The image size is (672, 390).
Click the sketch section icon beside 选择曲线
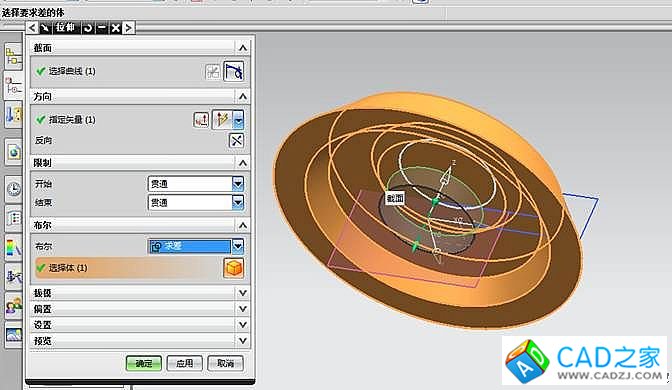[213, 72]
